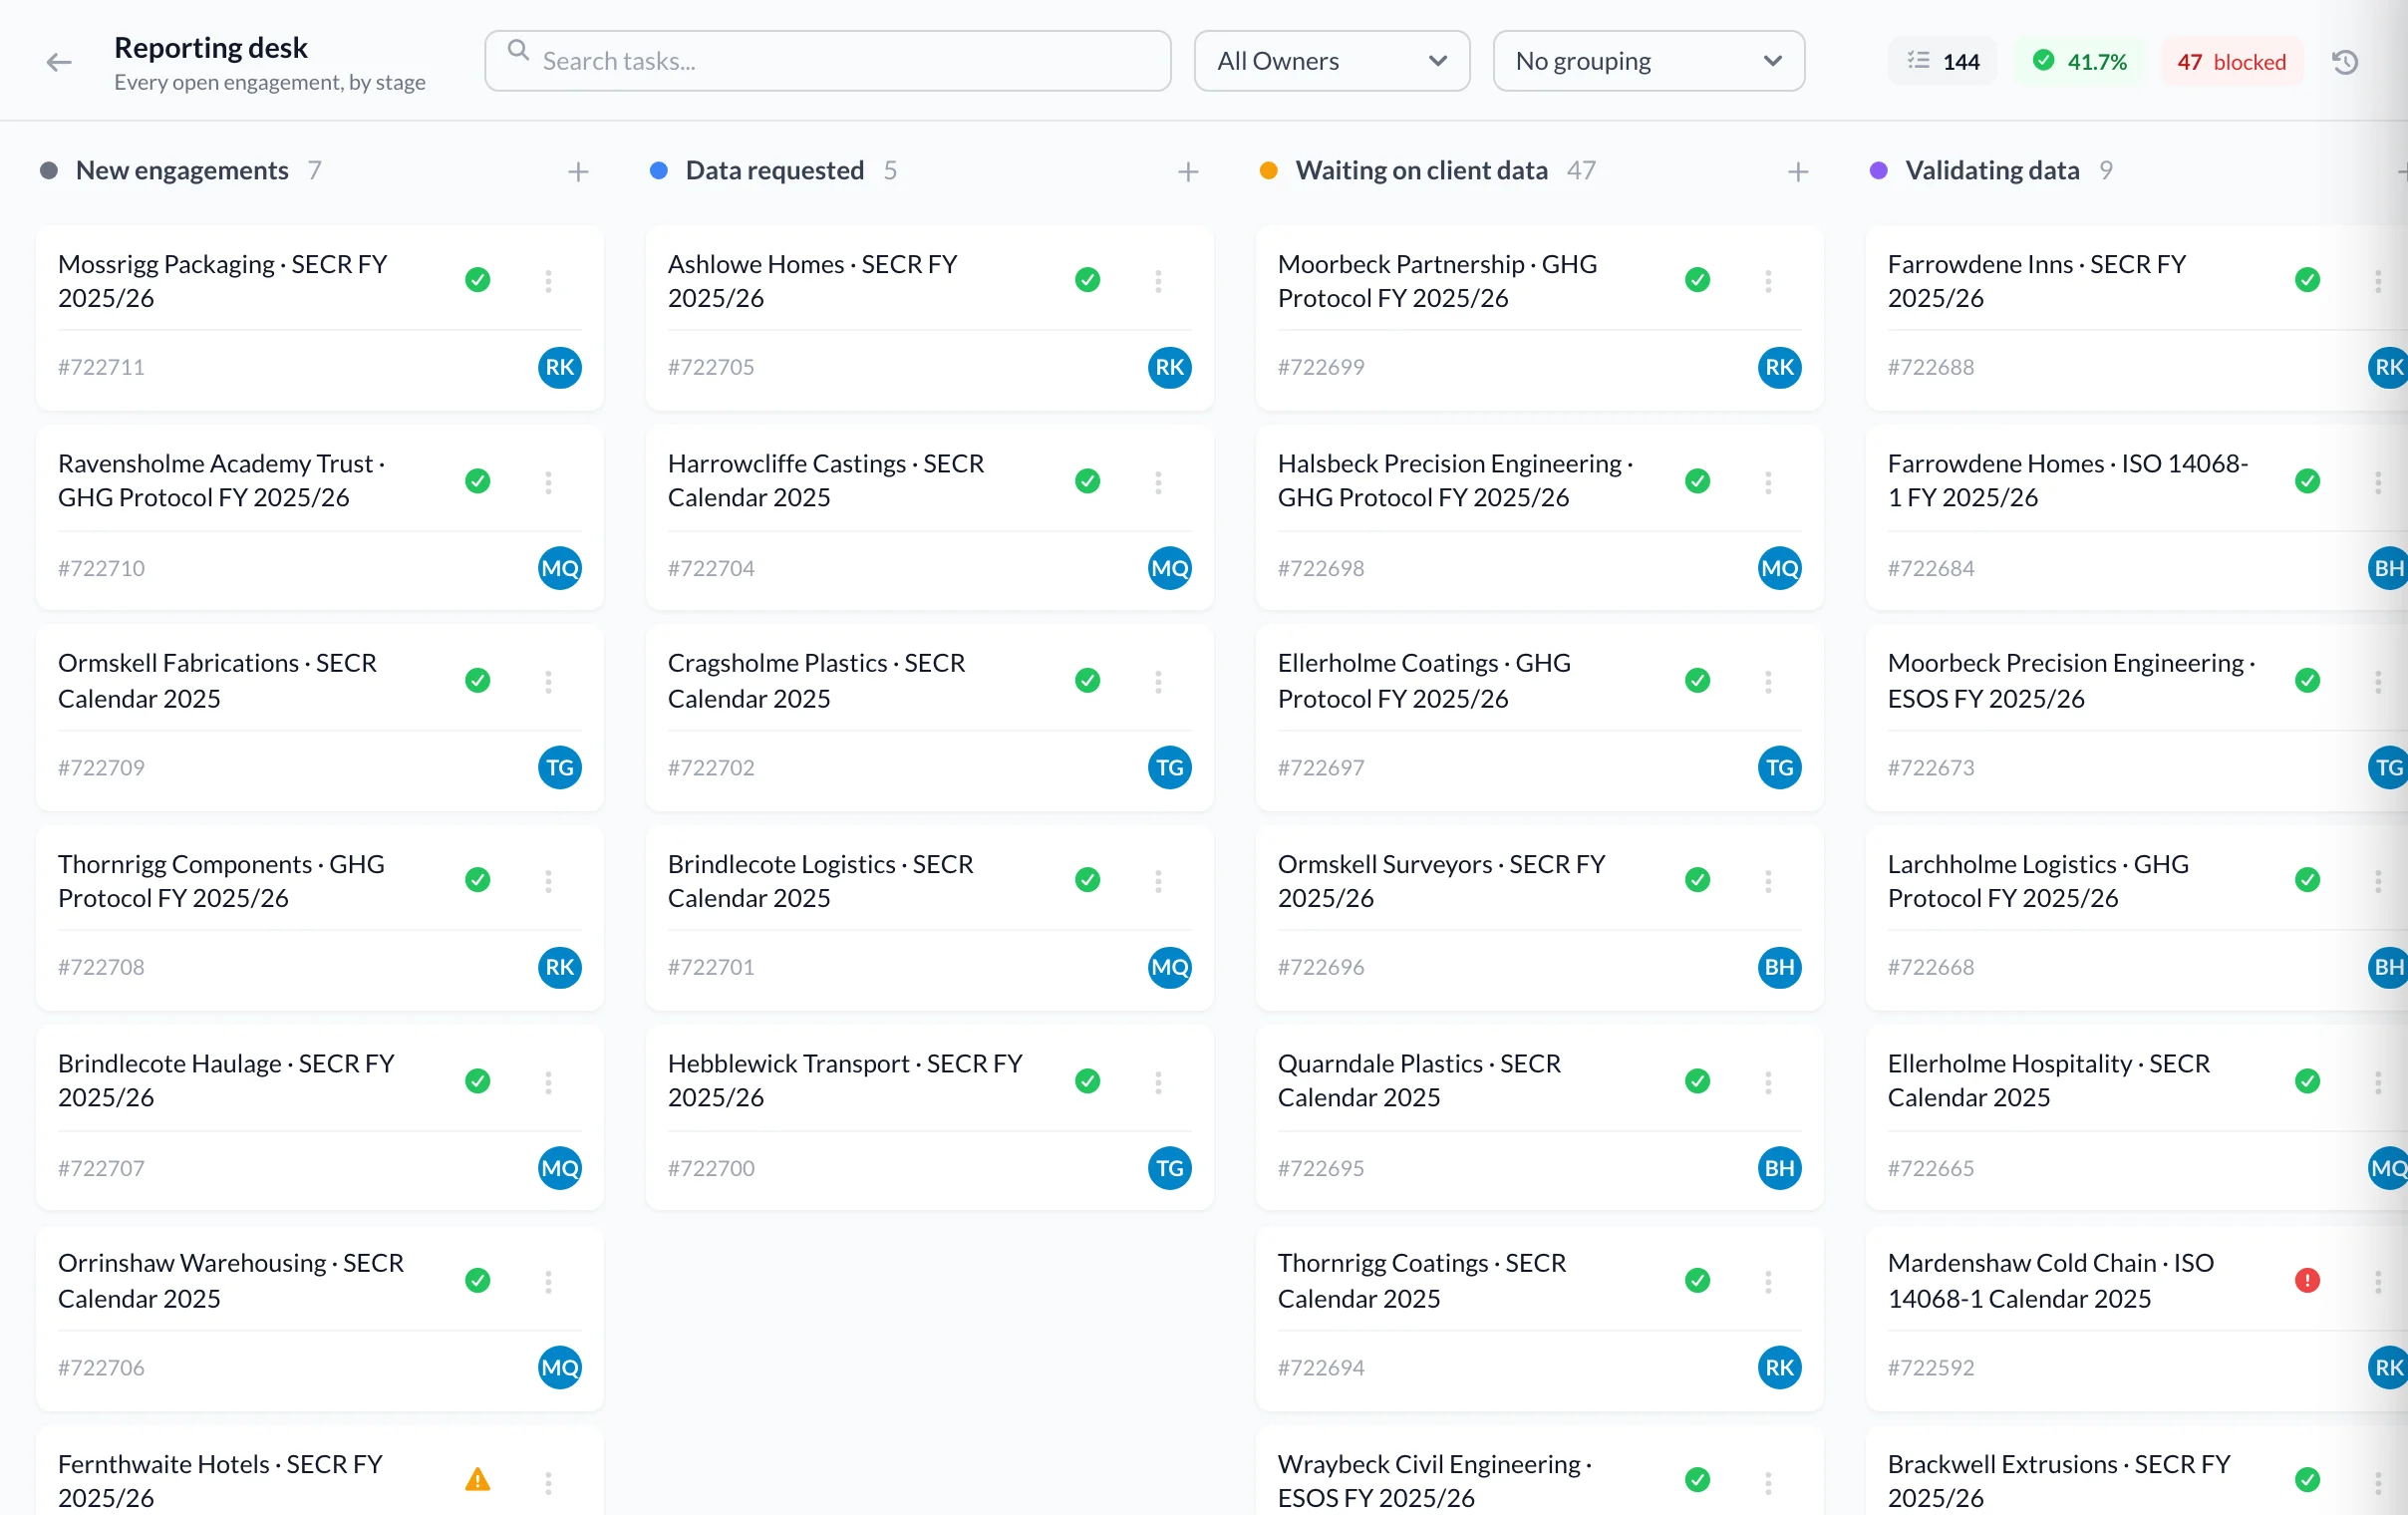Add a card to New engagements
Image resolution: width=2408 pixels, height=1515 pixels.
(x=578, y=172)
